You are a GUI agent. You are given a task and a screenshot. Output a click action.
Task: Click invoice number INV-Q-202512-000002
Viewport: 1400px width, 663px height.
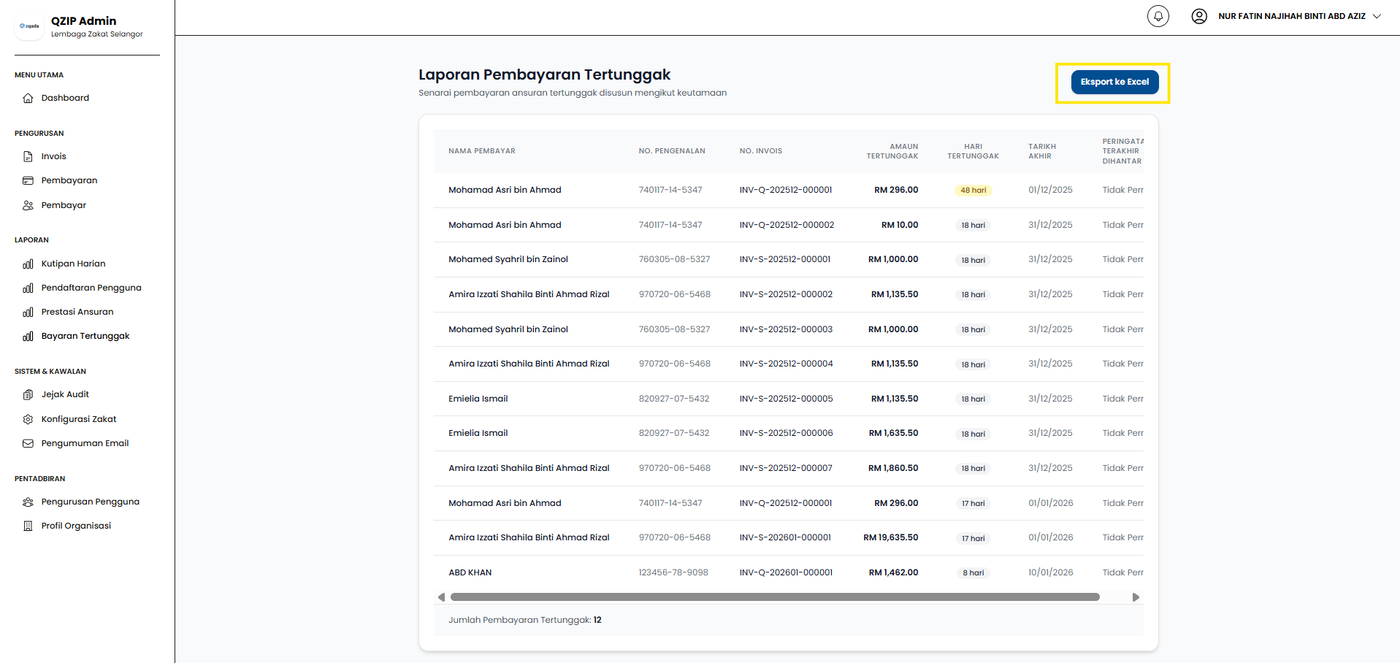tap(787, 225)
